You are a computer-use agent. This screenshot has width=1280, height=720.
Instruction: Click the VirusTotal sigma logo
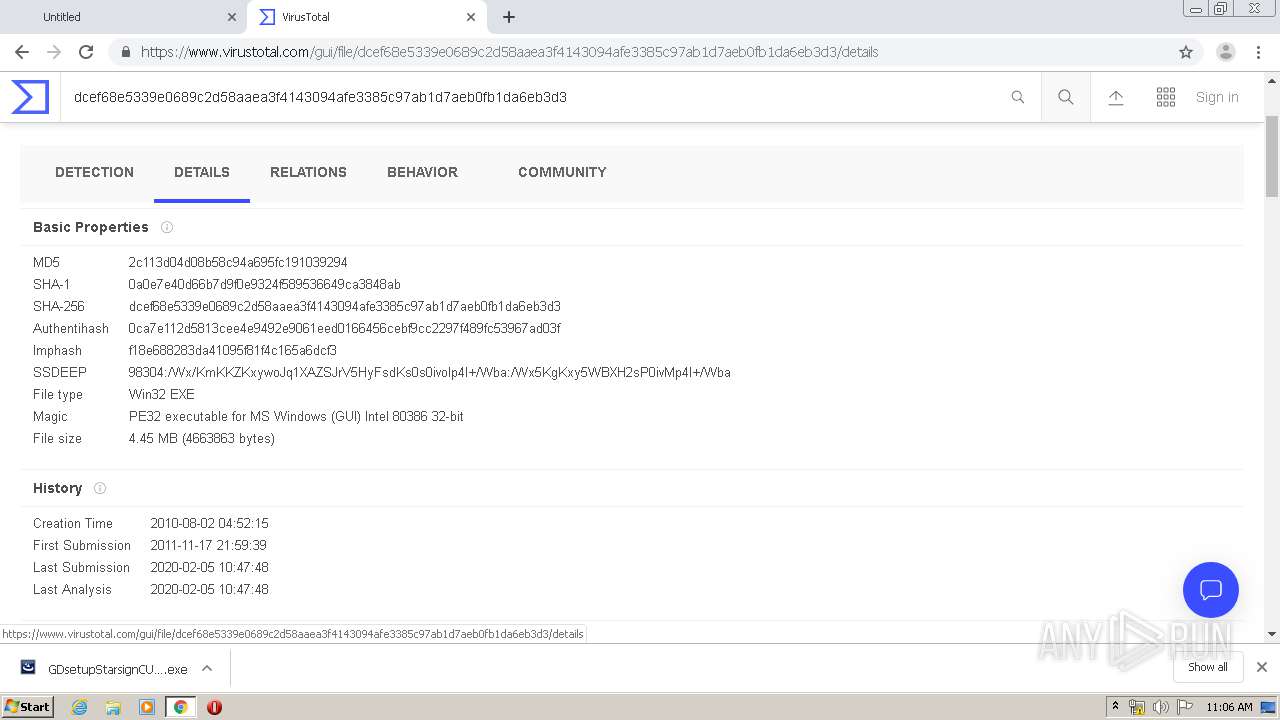point(30,97)
